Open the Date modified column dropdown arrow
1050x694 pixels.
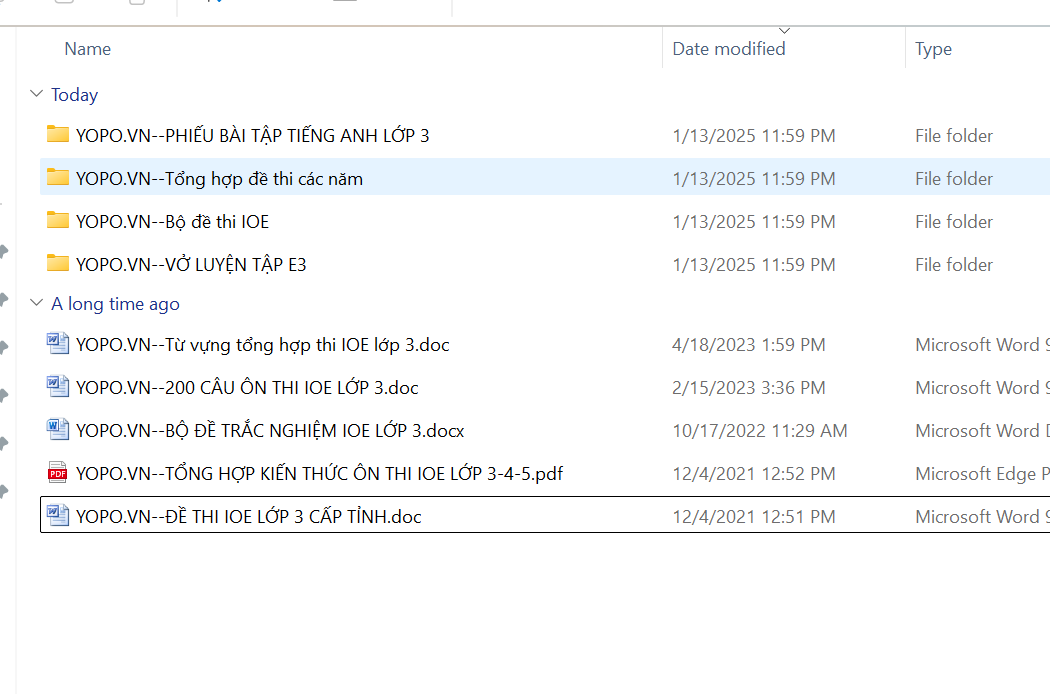tap(784, 31)
